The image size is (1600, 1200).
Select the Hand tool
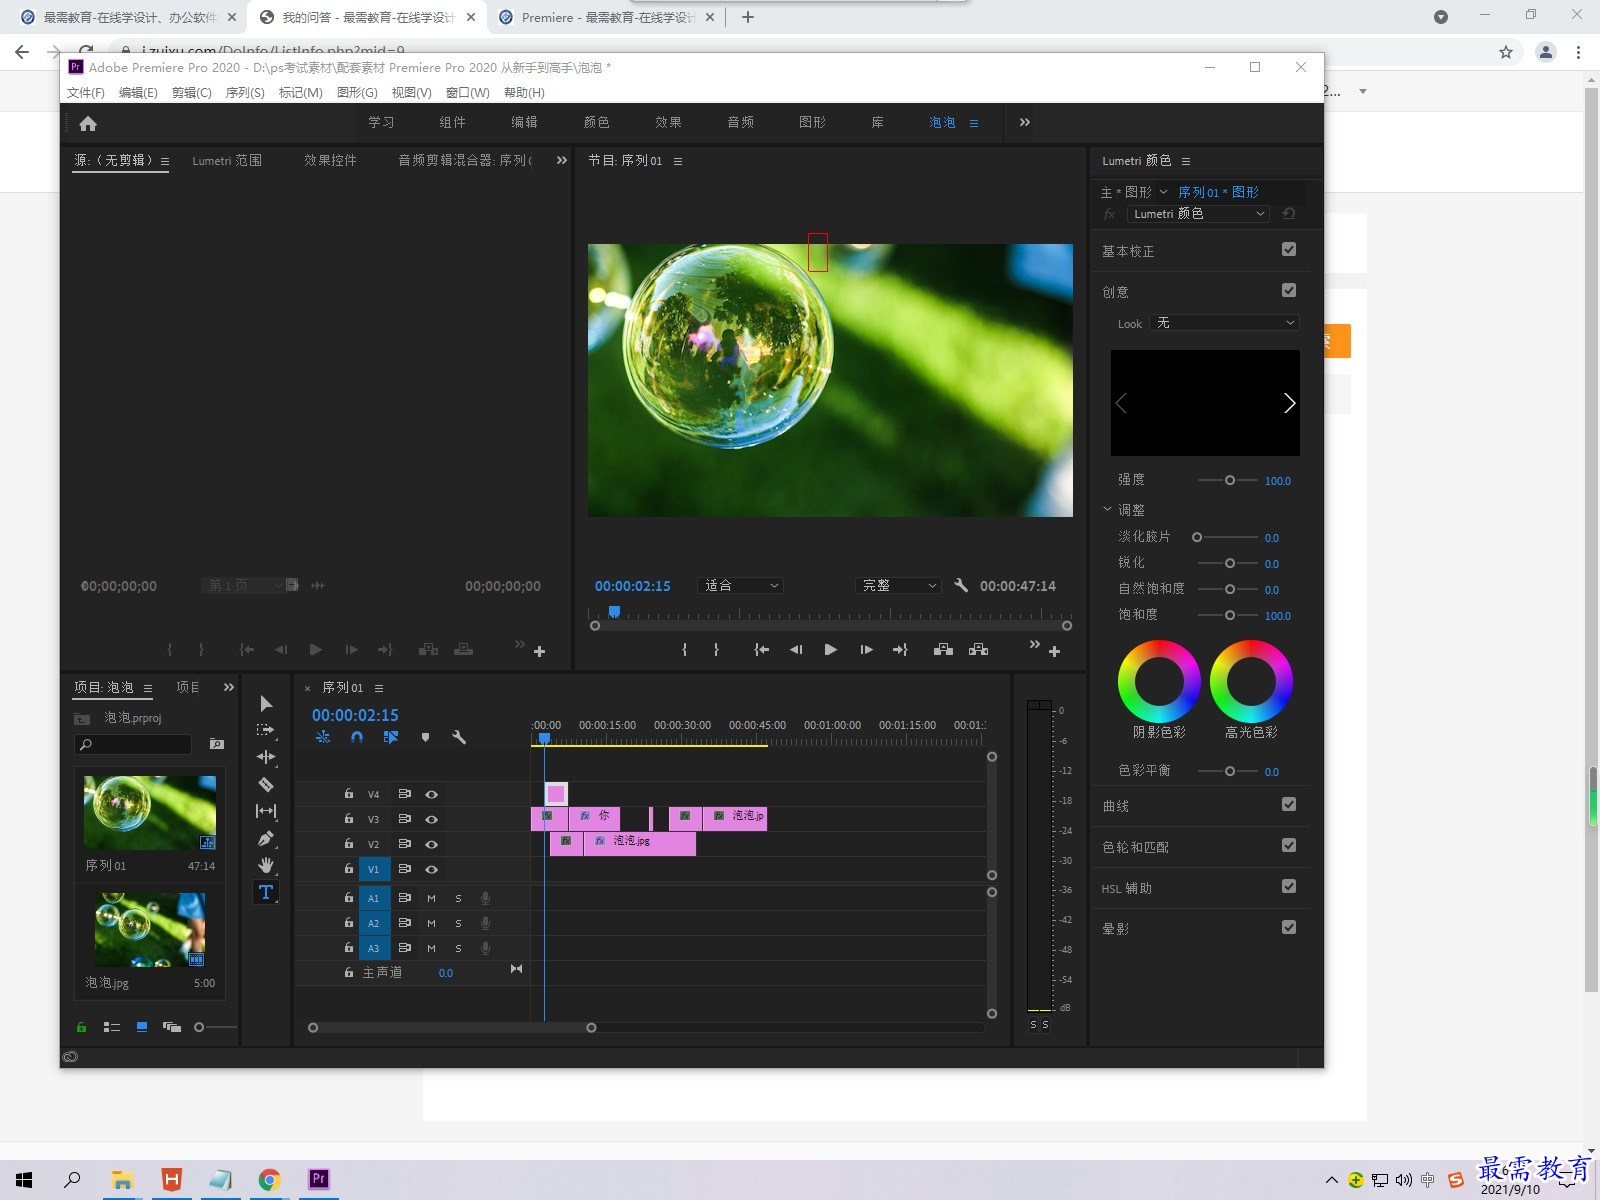pyautogui.click(x=266, y=865)
